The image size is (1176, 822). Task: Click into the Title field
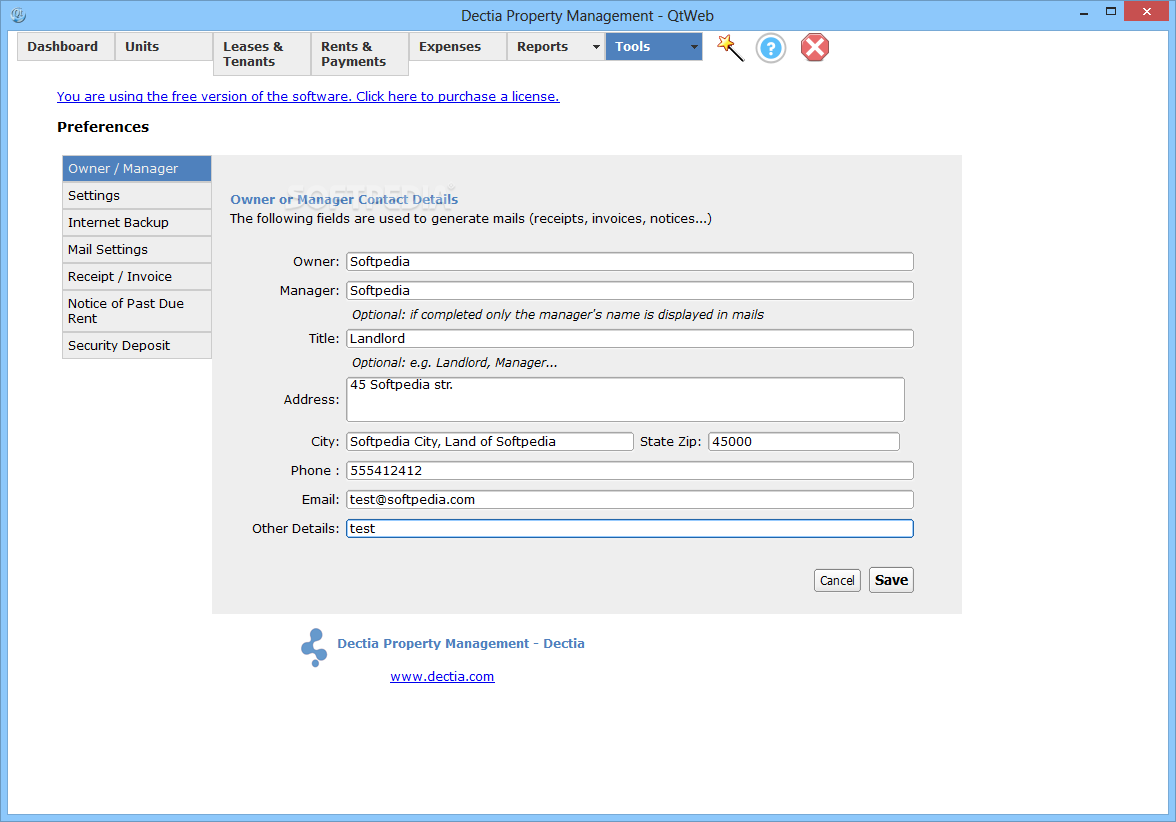[630, 338]
